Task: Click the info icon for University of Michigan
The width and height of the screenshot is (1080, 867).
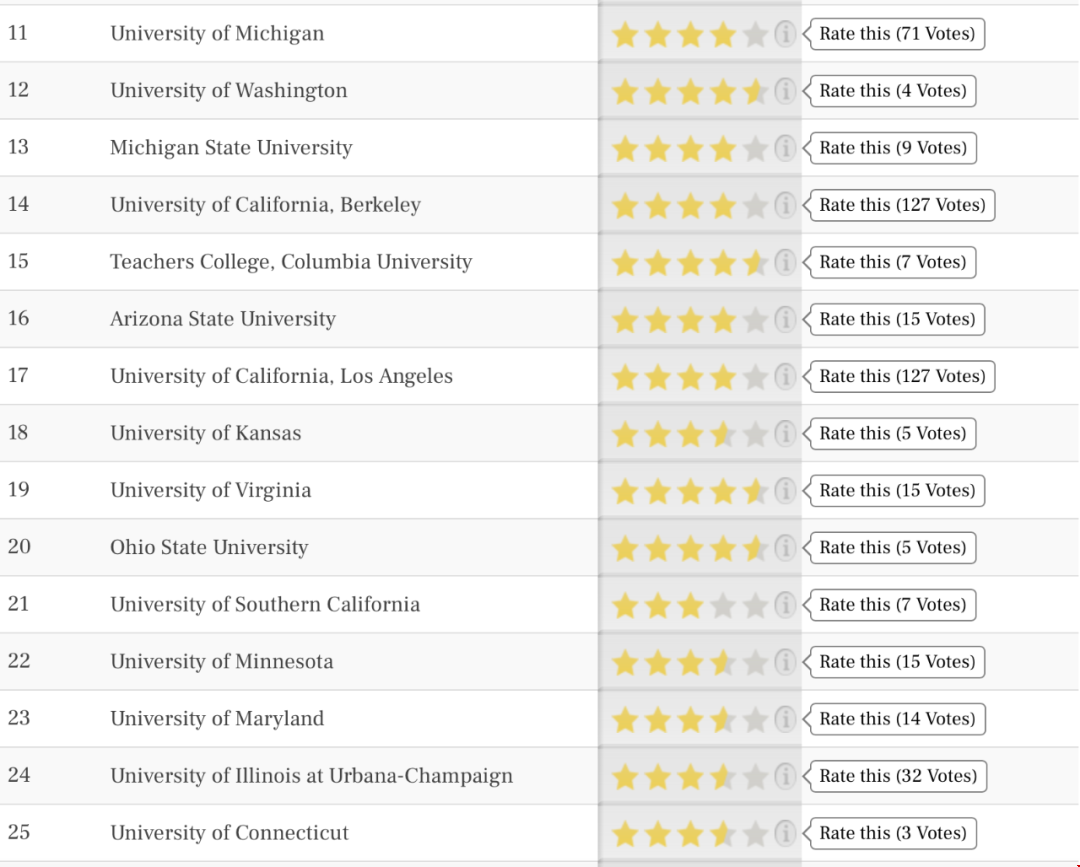Action: click(x=785, y=34)
